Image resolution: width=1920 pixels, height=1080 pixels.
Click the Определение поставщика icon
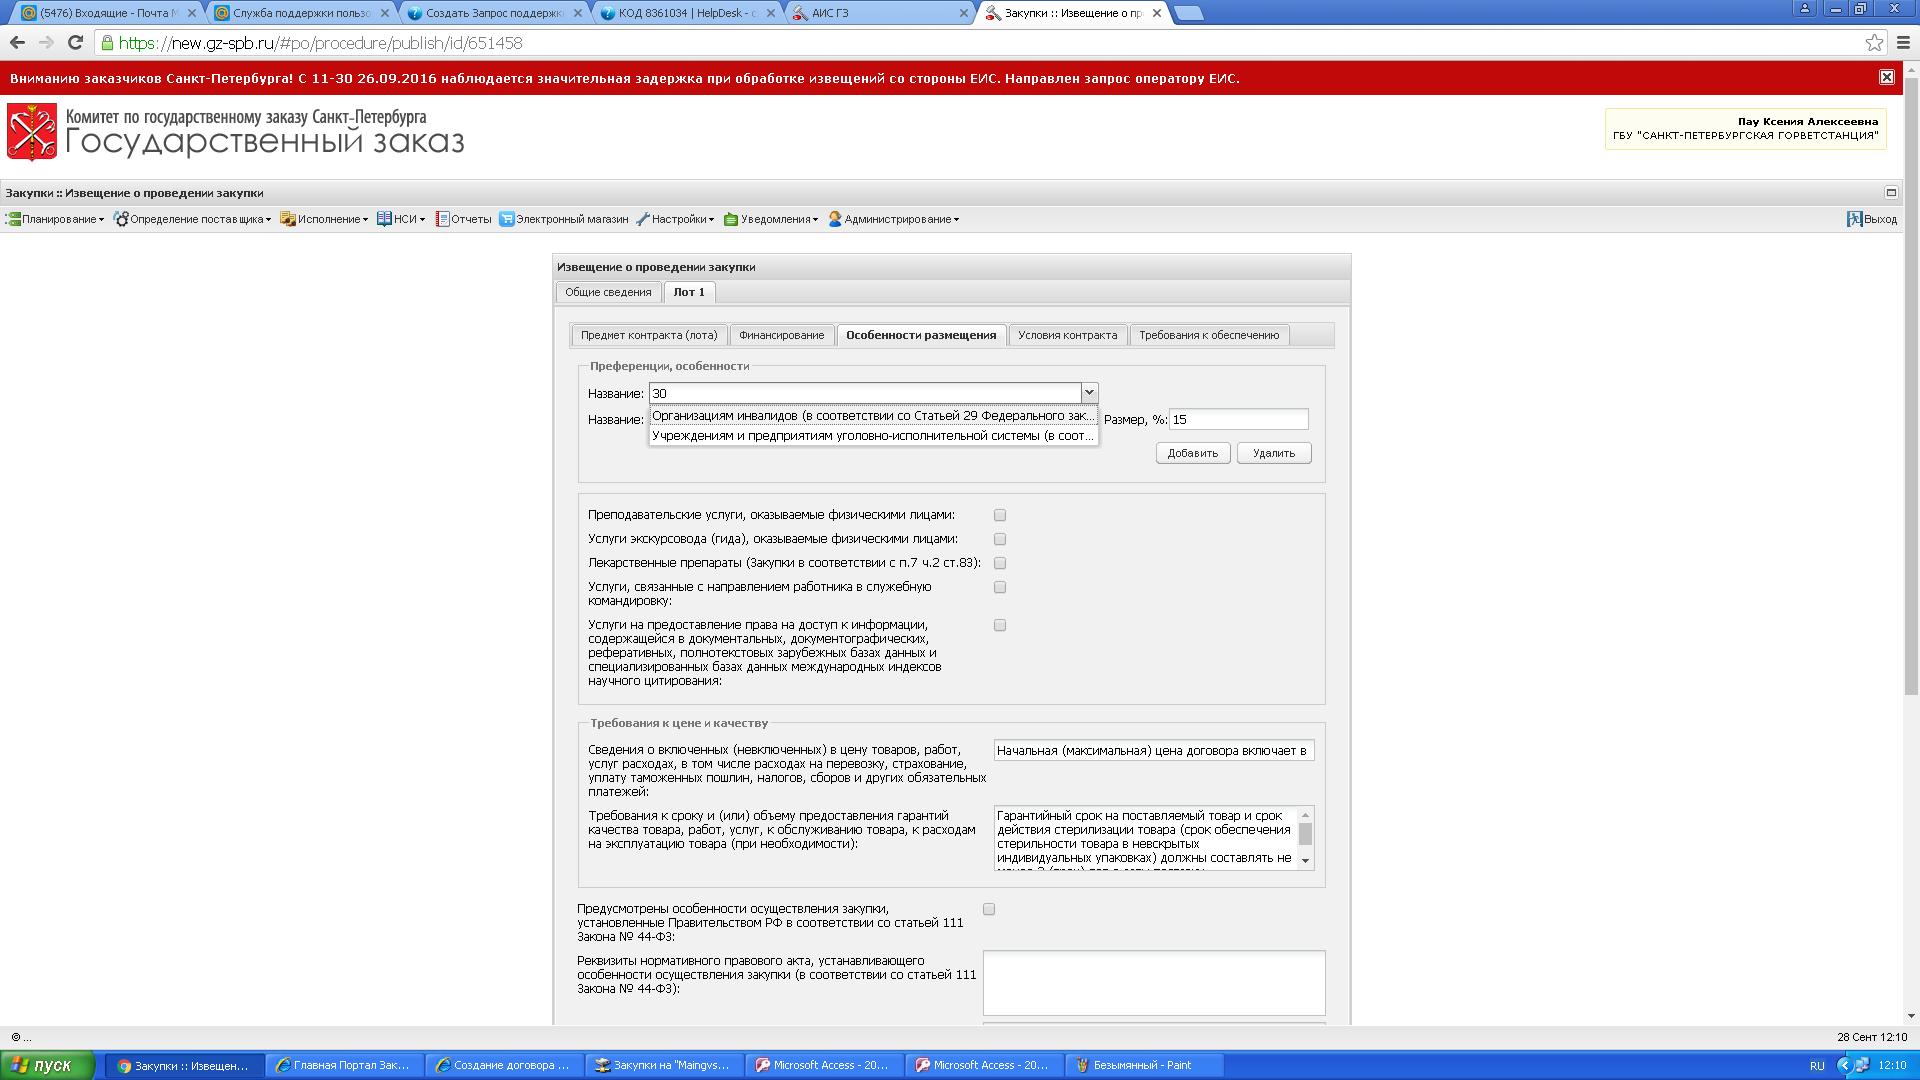pos(121,219)
